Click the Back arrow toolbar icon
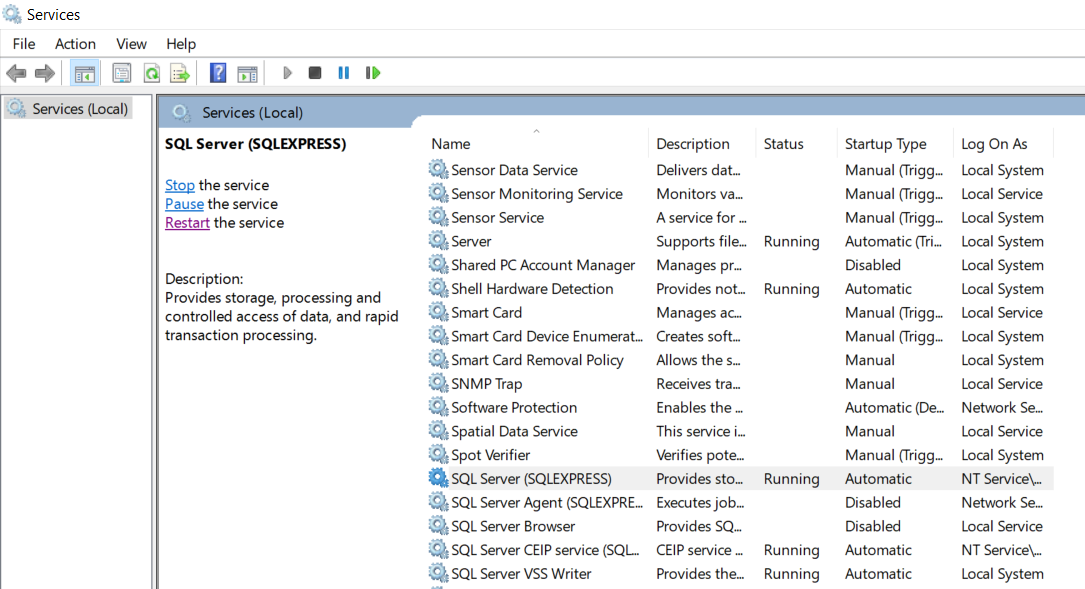1085x589 pixels. 16,73
